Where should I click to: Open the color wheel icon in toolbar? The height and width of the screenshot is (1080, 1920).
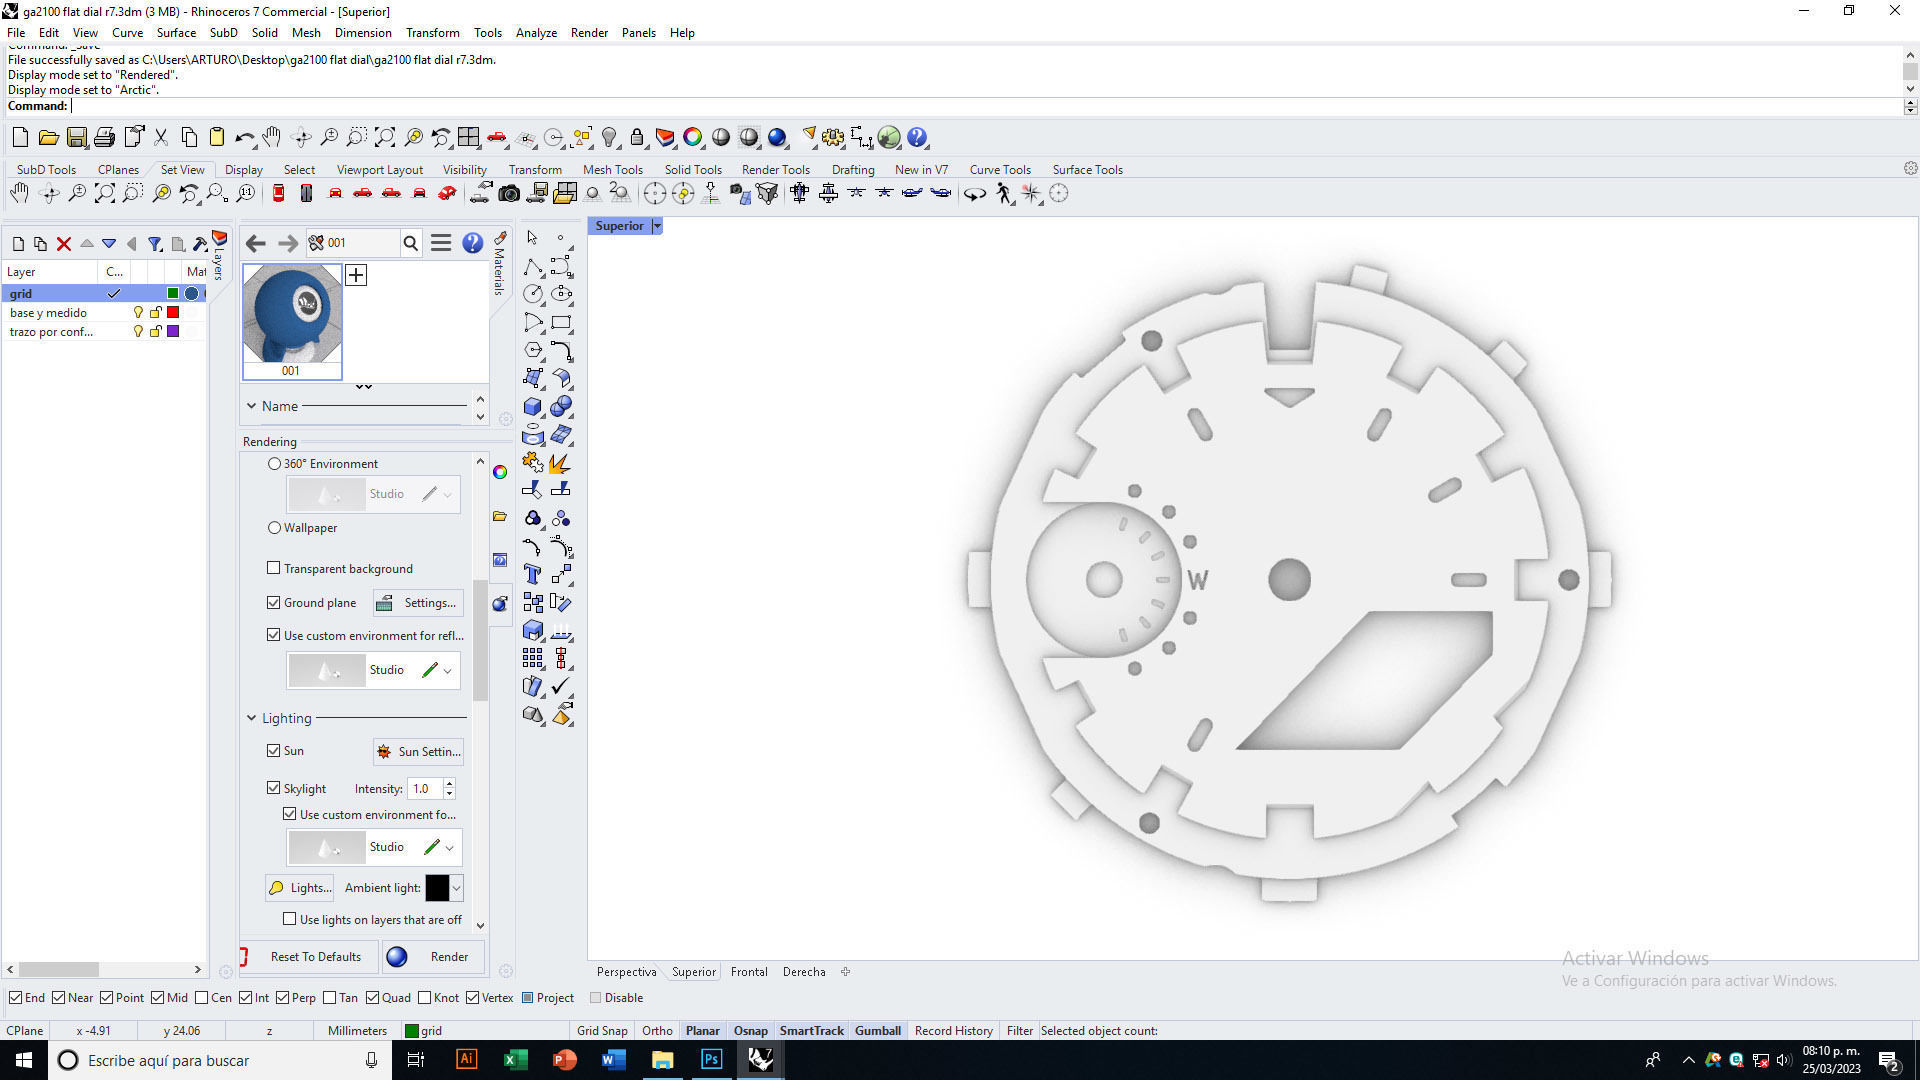(x=693, y=137)
